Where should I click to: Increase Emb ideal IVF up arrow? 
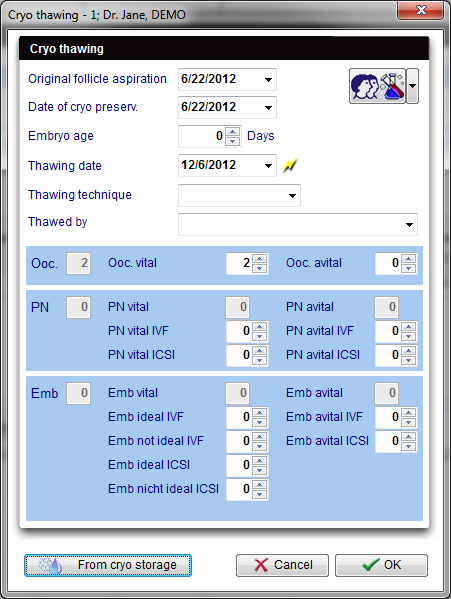[260, 412]
